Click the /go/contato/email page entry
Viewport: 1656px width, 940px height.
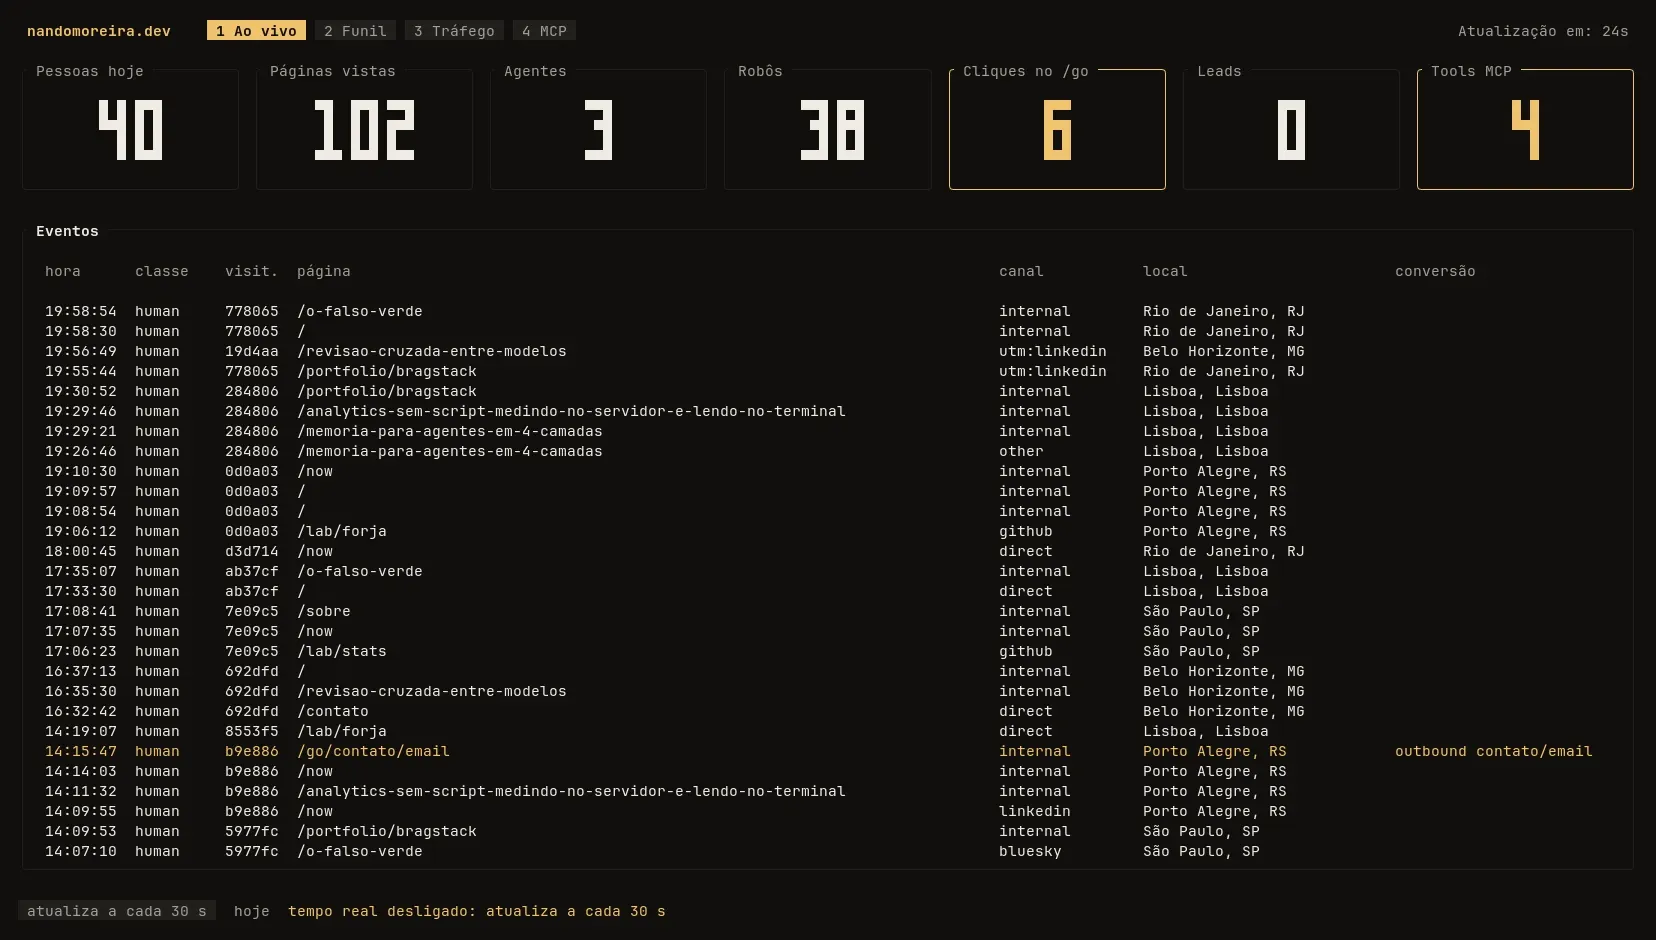pos(373,751)
